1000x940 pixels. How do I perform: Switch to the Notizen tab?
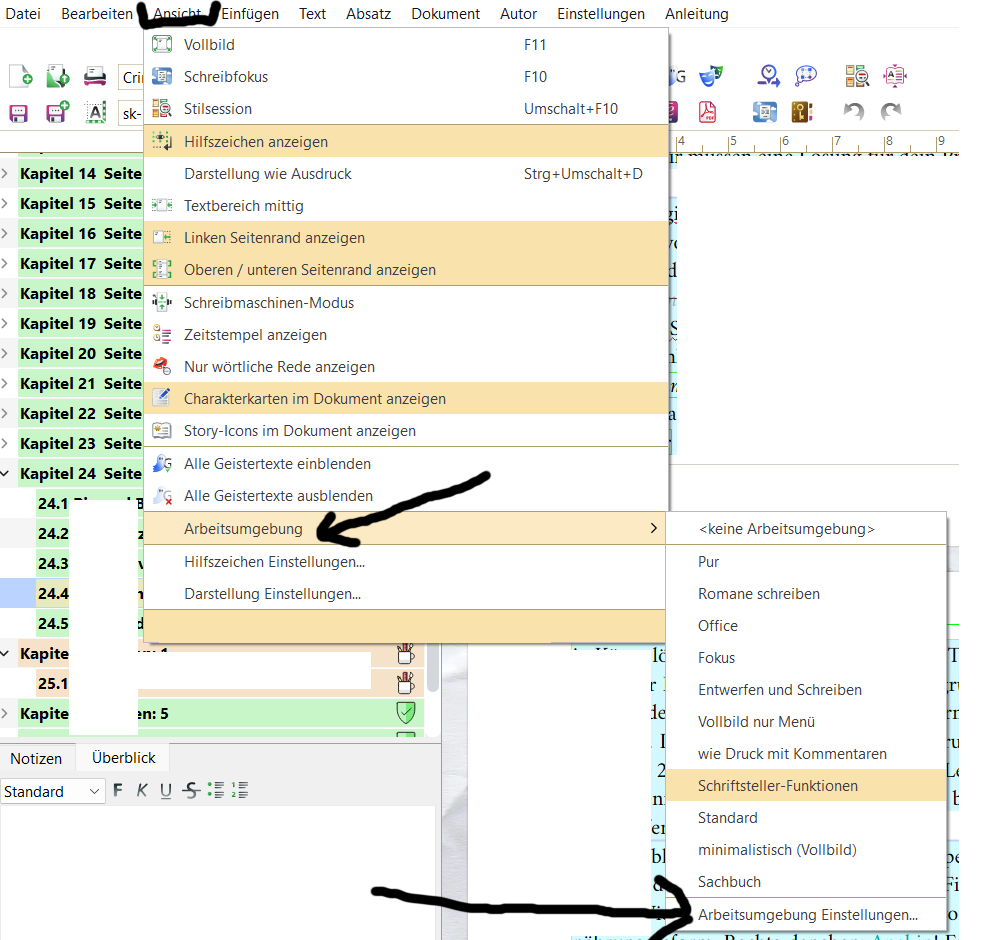coord(36,758)
